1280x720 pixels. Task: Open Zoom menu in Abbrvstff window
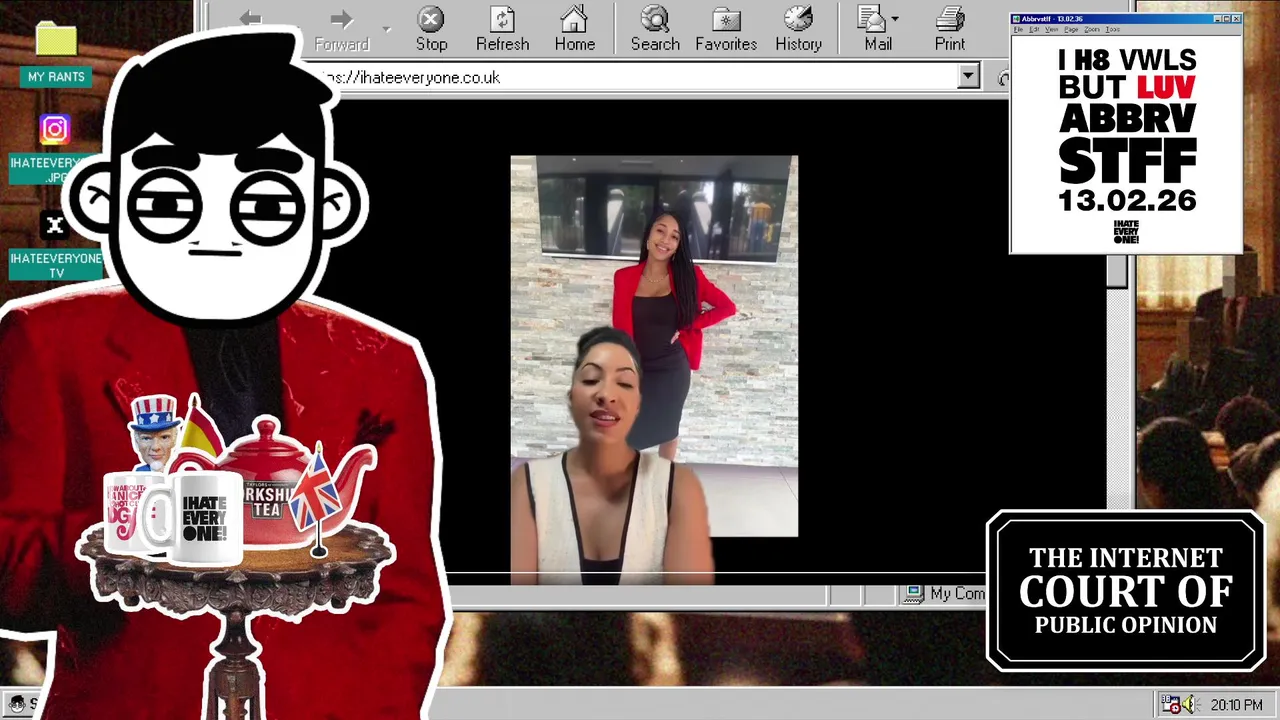[1092, 30]
